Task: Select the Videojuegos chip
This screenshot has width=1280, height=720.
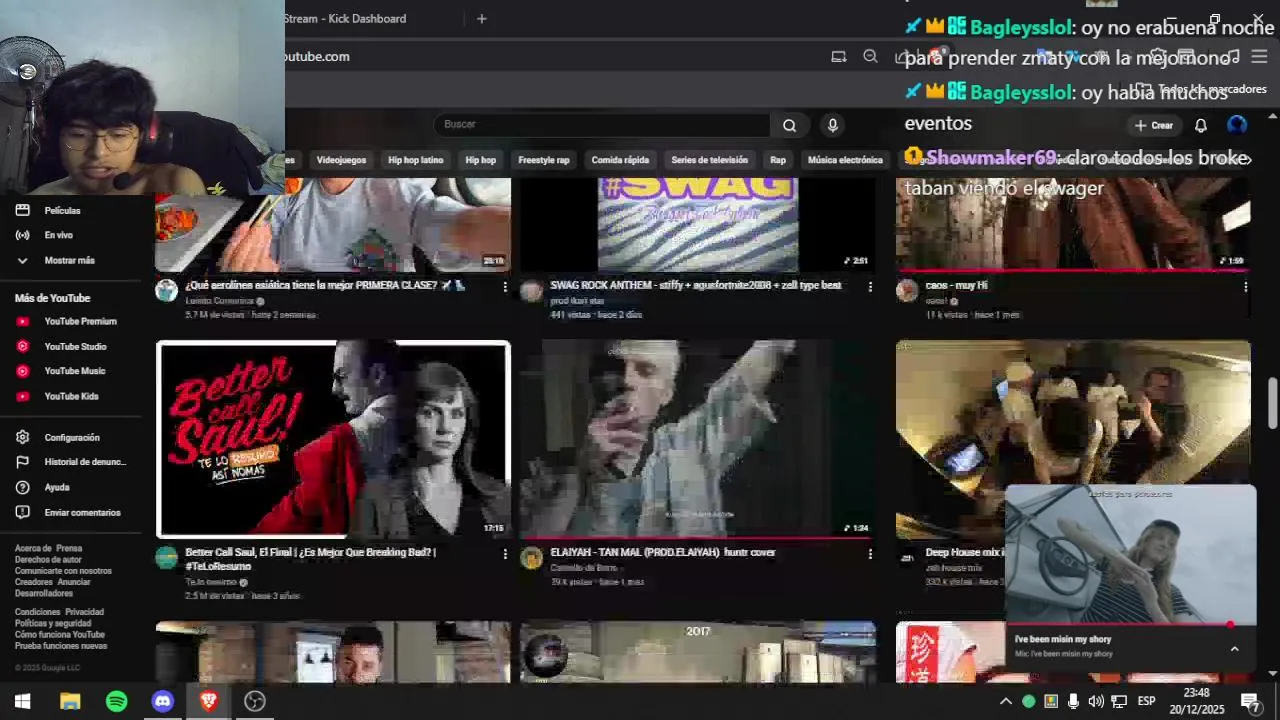Action: coord(341,160)
